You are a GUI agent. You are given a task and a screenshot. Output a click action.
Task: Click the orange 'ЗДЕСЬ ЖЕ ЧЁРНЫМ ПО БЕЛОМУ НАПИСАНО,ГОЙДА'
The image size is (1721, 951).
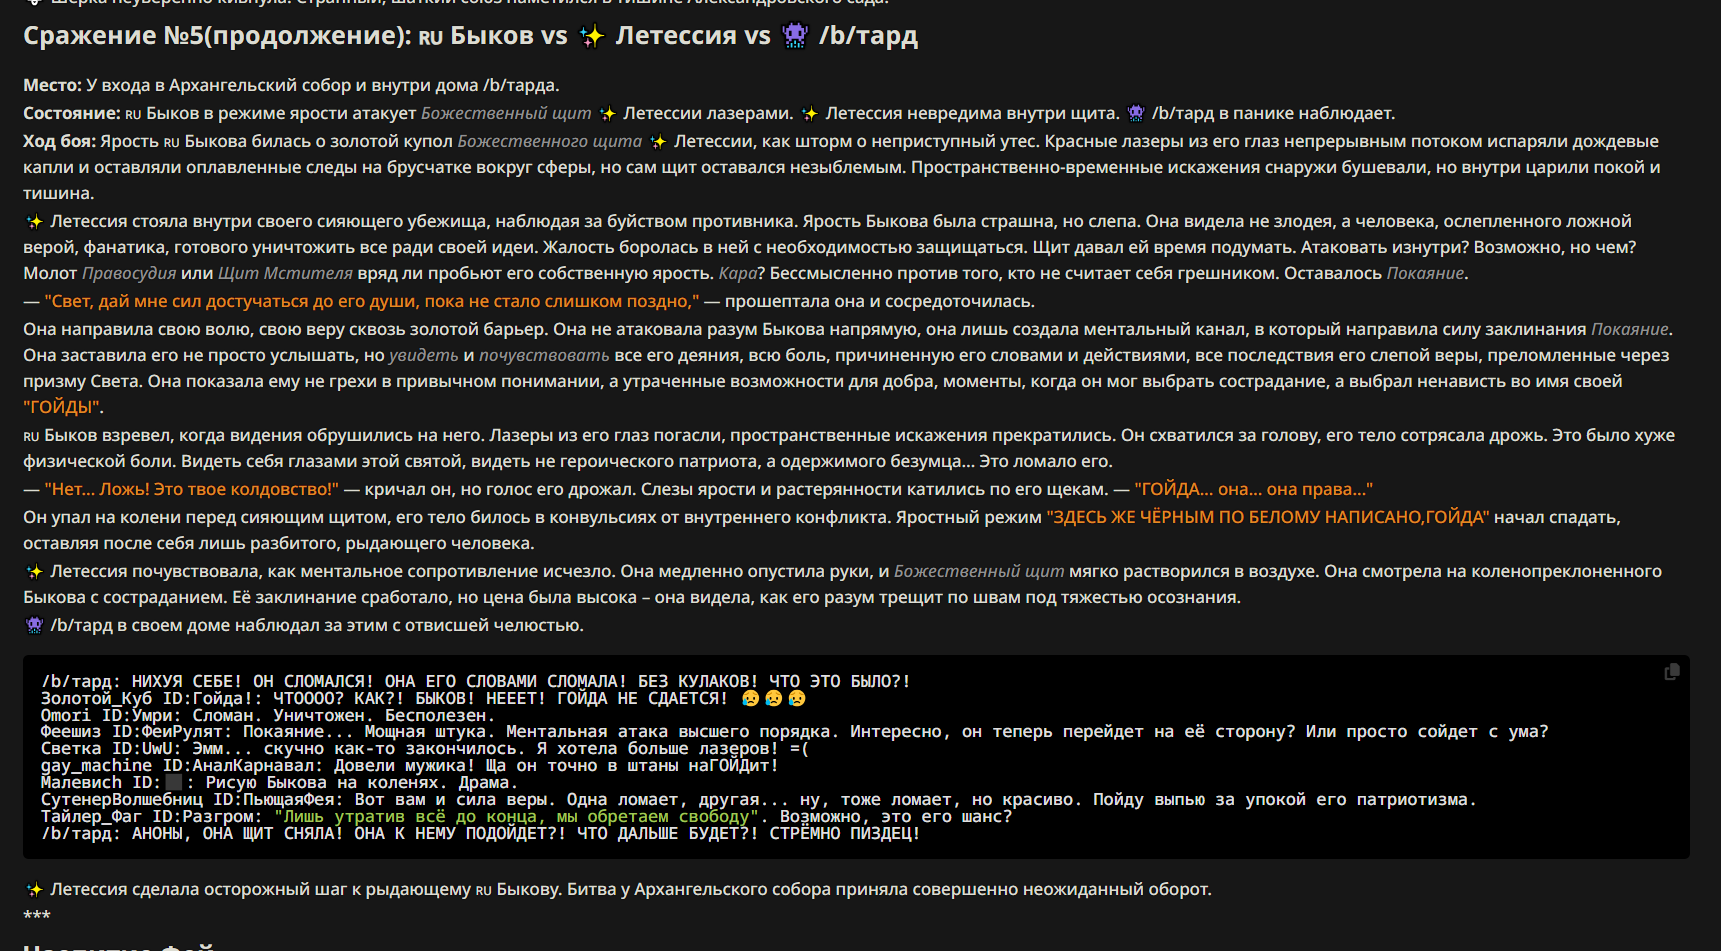click(x=1268, y=517)
